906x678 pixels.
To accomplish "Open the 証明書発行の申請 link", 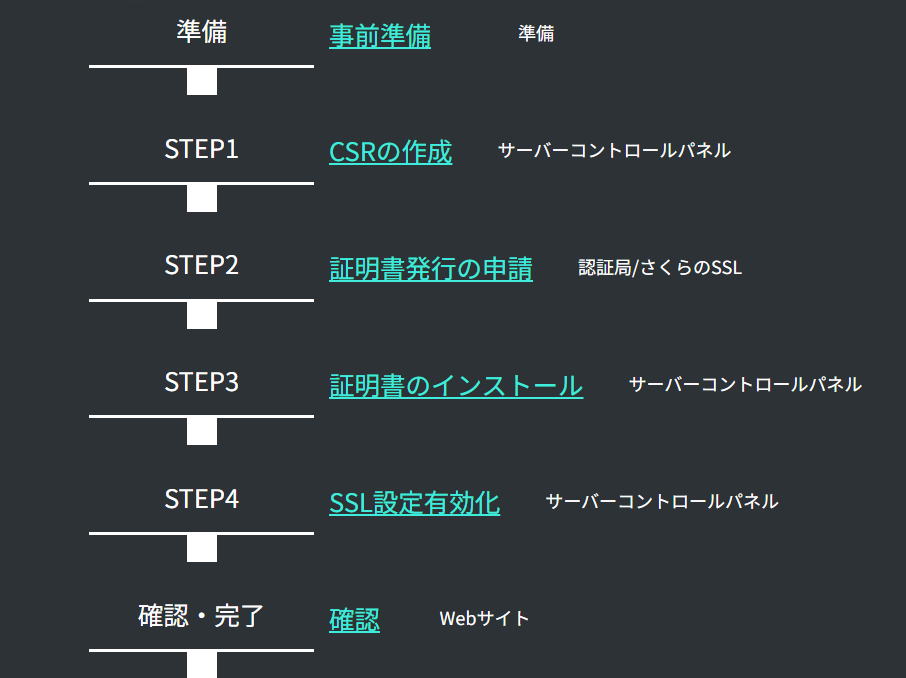I will (x=431, y=269).
